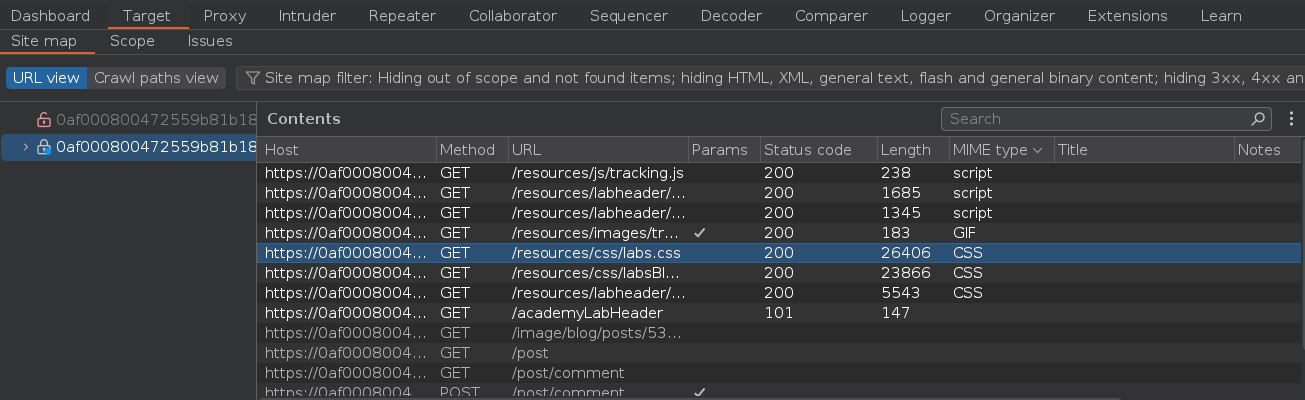Switch to URL view
This screenshot has height=400, width=1305.
point(46,78)
